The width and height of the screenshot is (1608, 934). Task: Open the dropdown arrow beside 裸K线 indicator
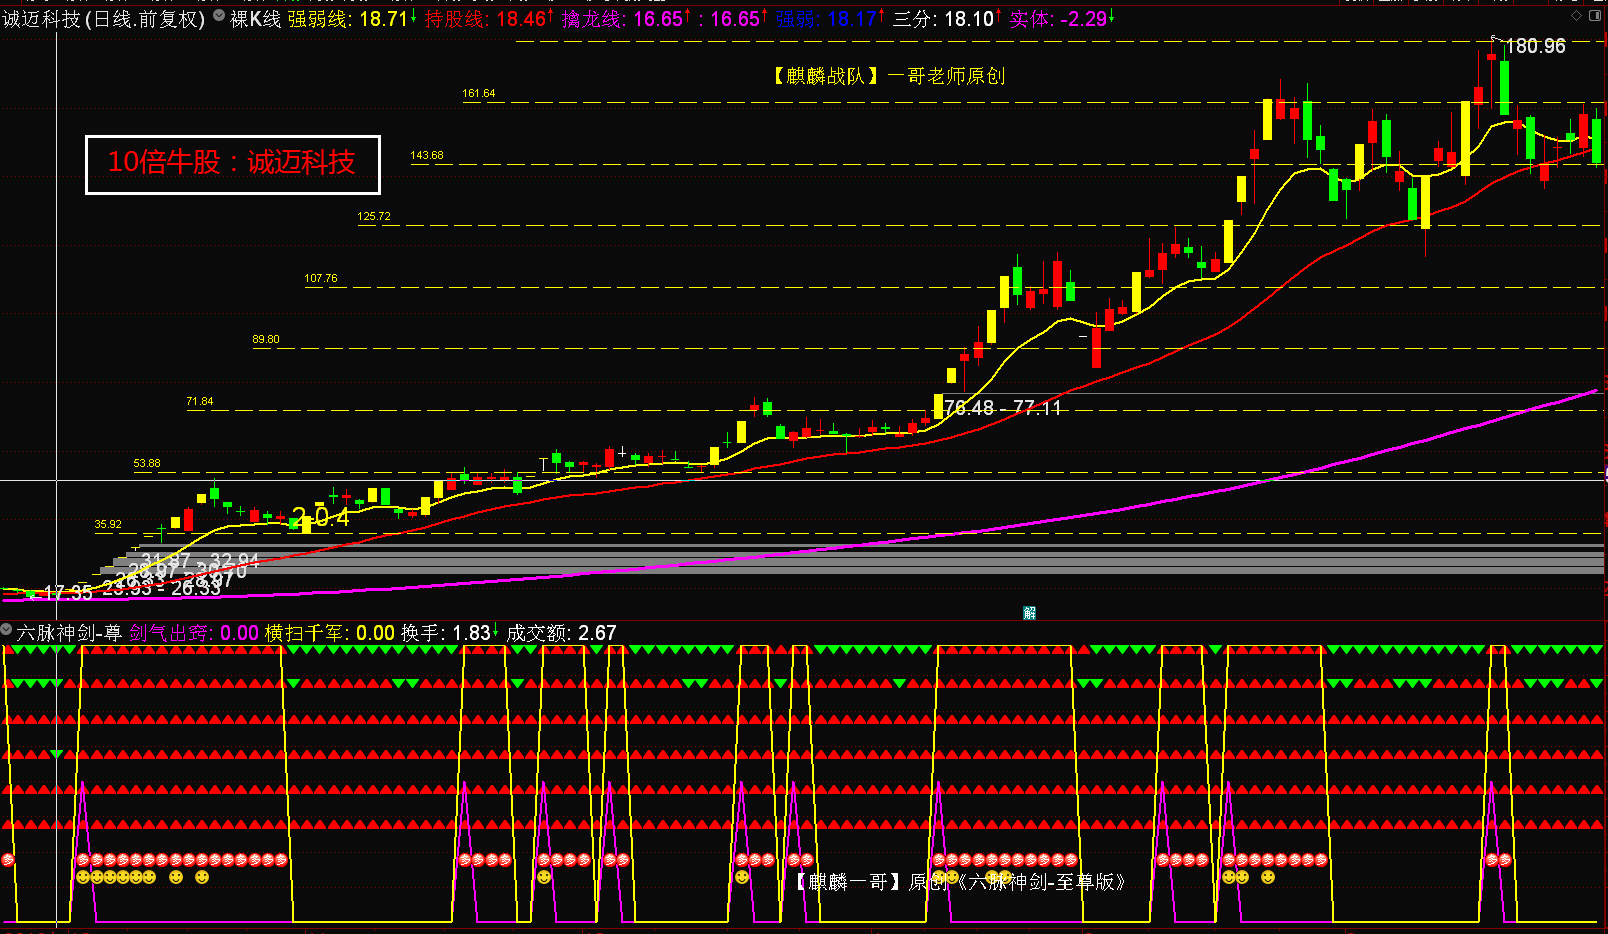(x=219, y=15)
